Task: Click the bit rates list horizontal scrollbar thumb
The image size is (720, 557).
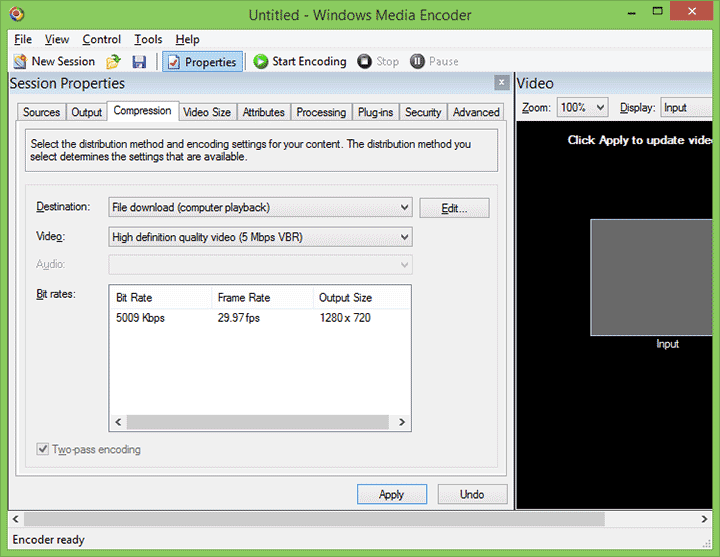Action: tap(258, 422)
